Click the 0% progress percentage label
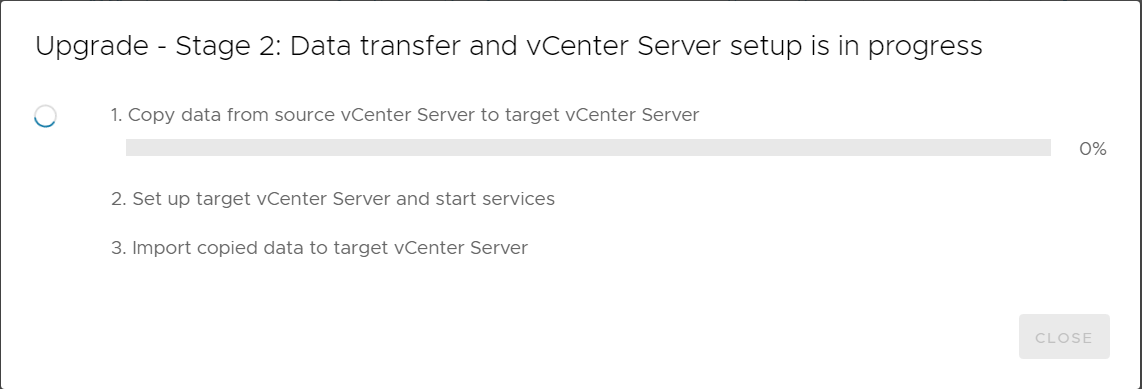 [1092, 149]
